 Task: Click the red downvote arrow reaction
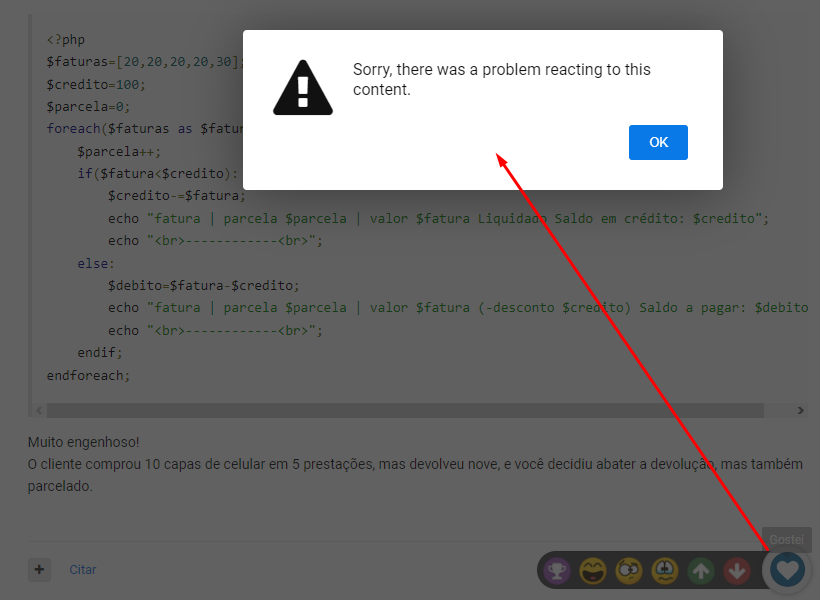[737, 570]
